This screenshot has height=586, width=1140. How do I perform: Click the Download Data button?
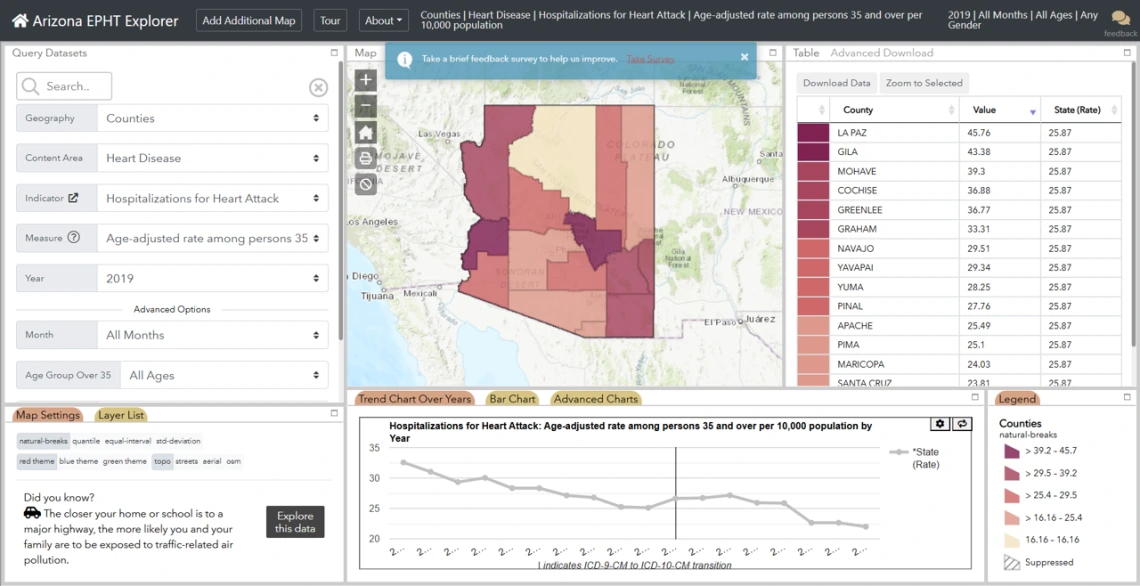(836, 83)
